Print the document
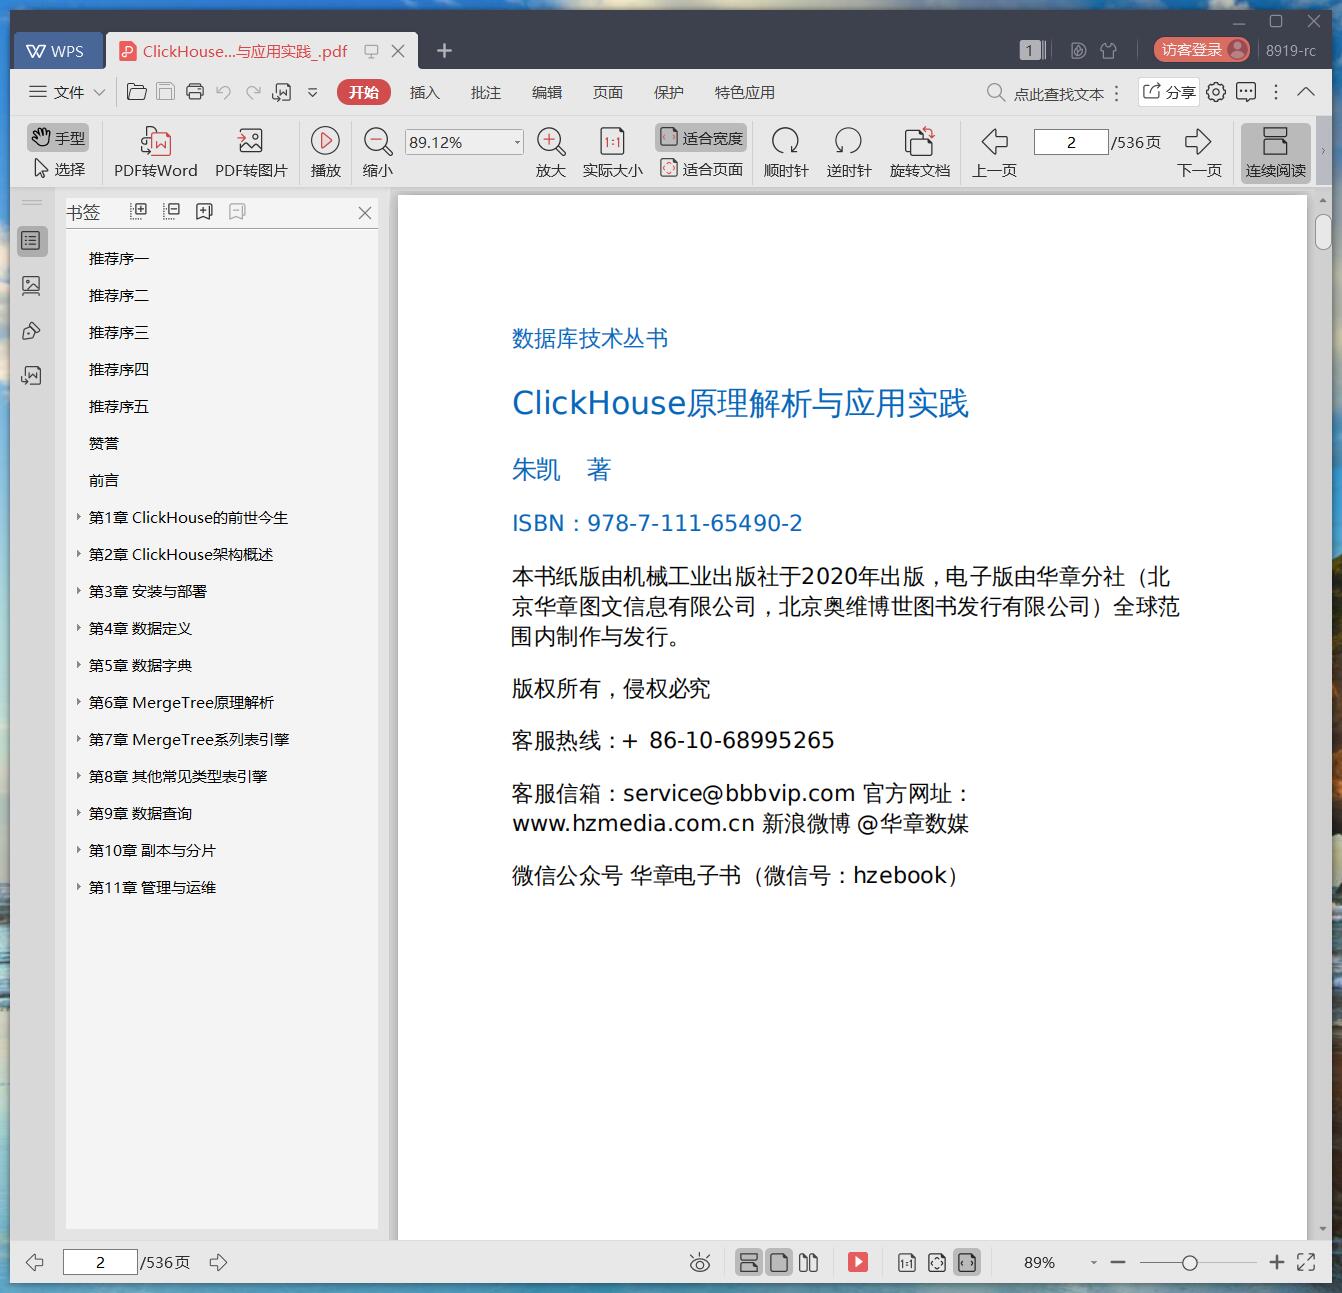Screen dimensions: 1342x1293 coord(195,92)
